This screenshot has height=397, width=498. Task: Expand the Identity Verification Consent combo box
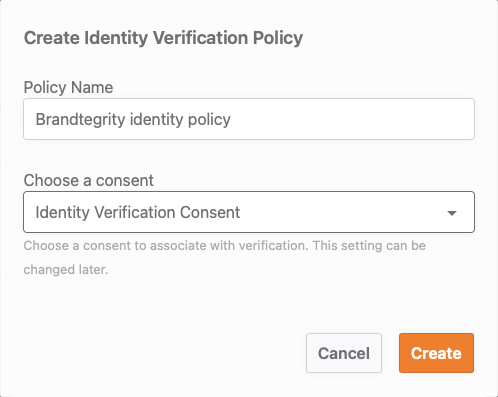click(249, 212)
